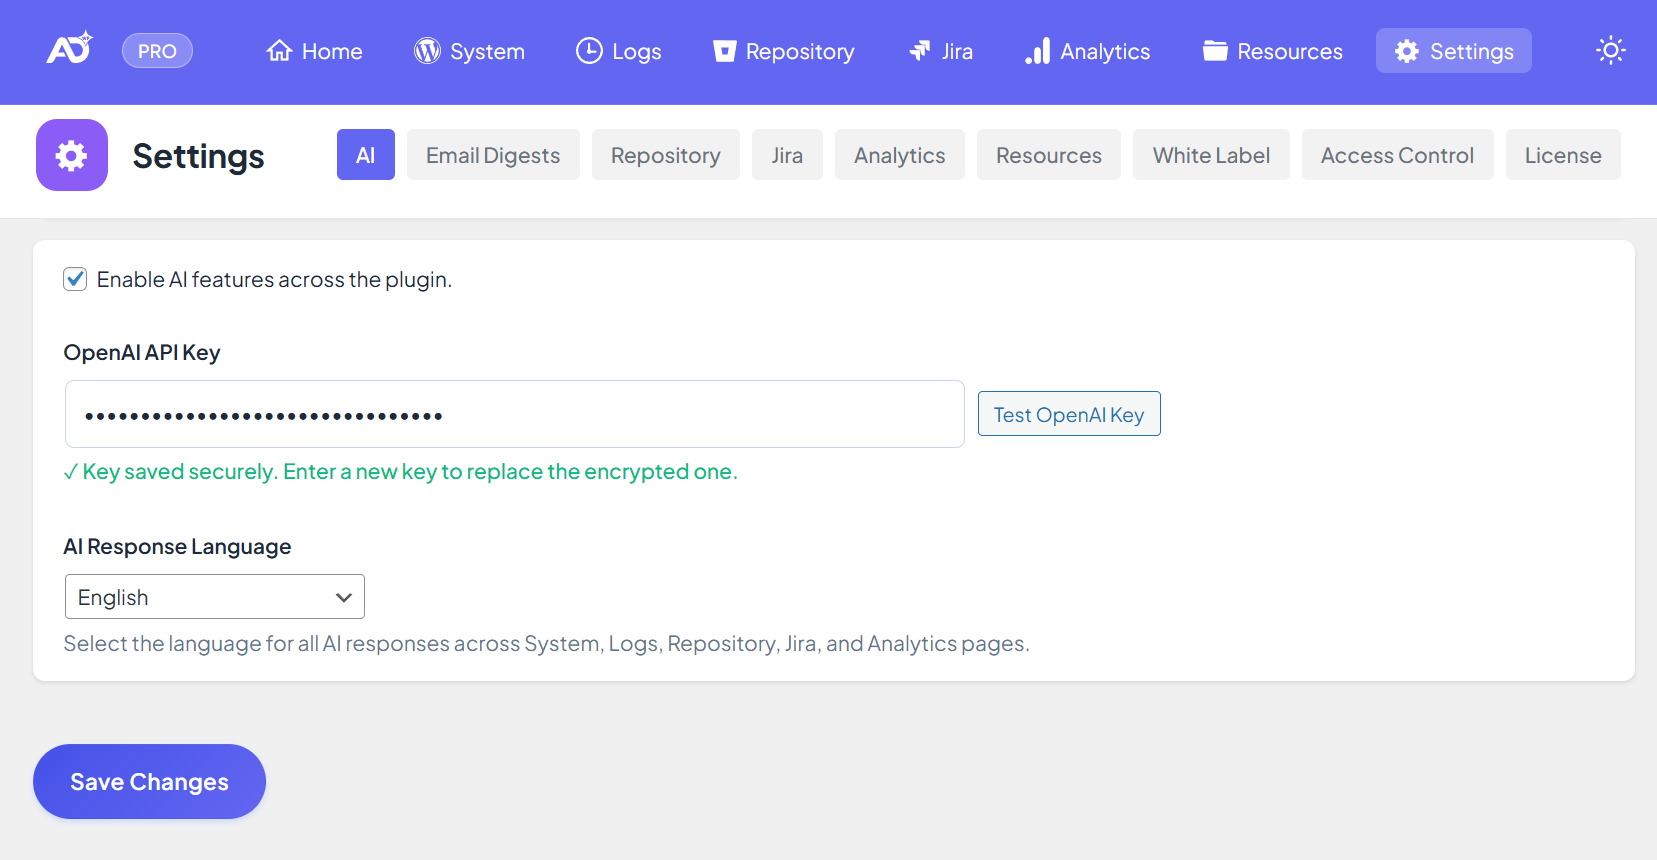Toggle light/dark theme sun icon
Viewport: 1657px width, 860px height.
click(x=1610, y=50)
